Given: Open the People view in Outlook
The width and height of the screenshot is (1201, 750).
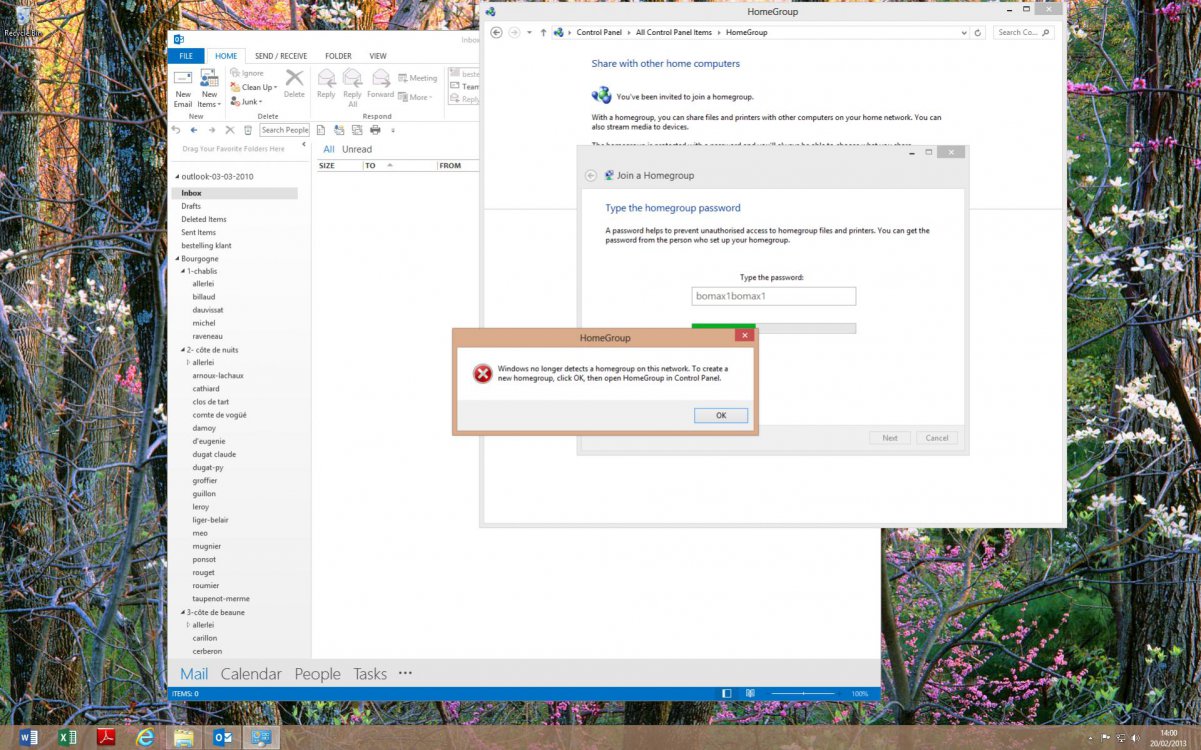Looking at the screenshot, I should pos(317,674).
